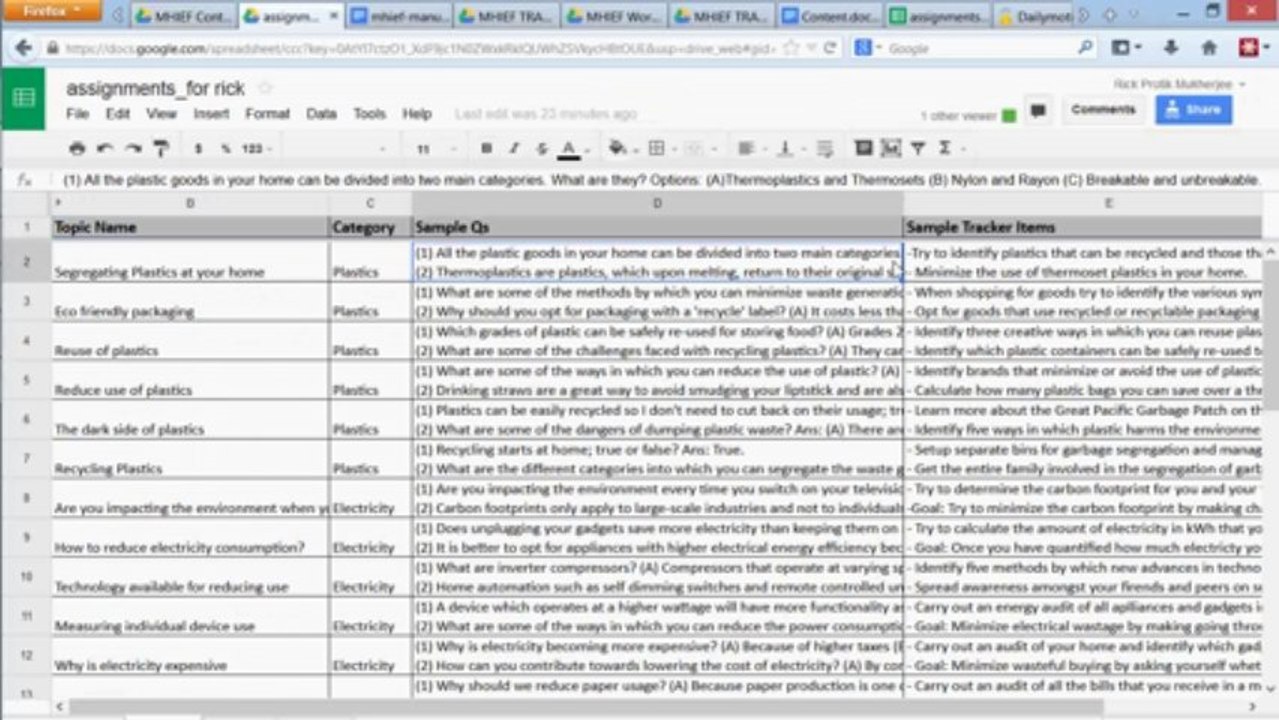The height and width of the screenshot is (720, 1279).
Task: Turn on the filter funnel icon
Action: (917, 148)
